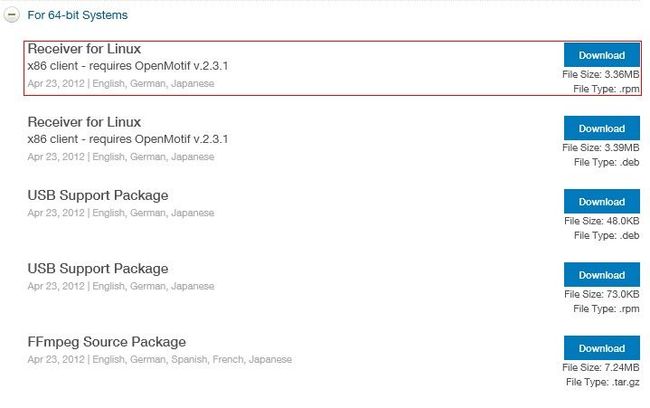Click the File Size 7.24MB label
This screenshot has height=408, width=650.
tap(601, 367)
